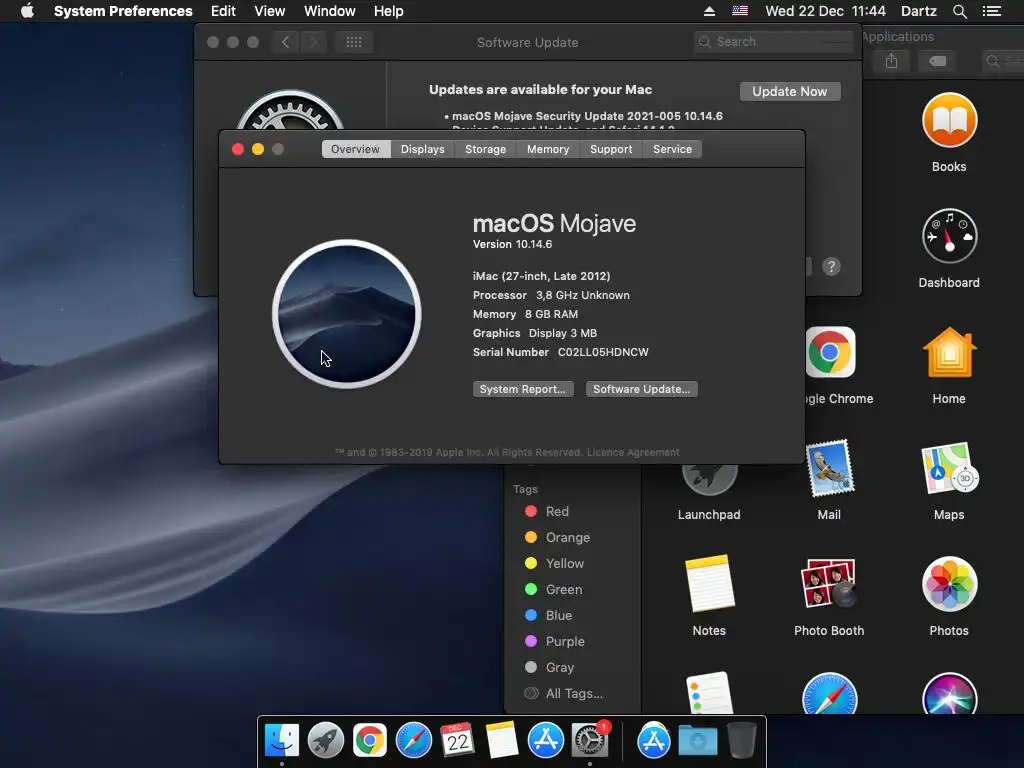Screen dimensions: 1024x768
Task: Open the Help menu
Action: (x=389, y=11)
